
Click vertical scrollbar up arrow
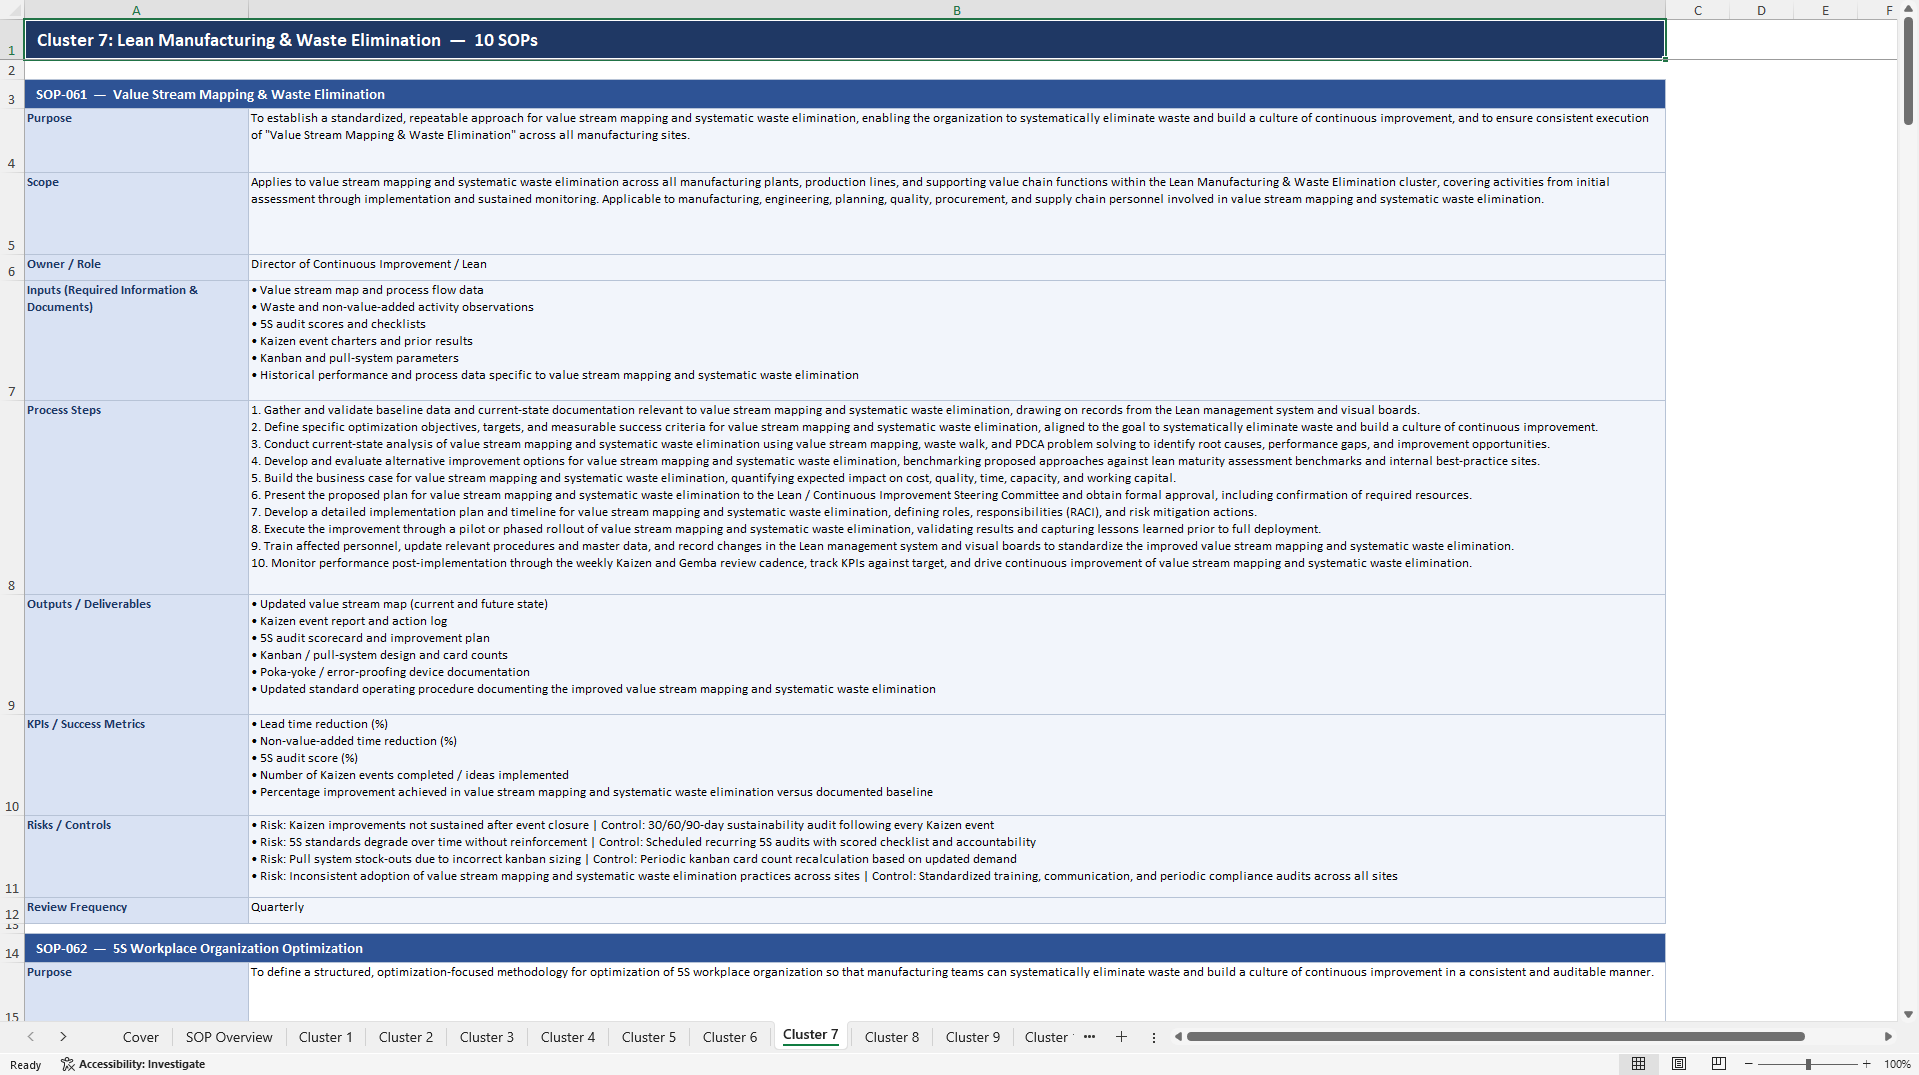pyautogui.click(x=1908, y=8)
